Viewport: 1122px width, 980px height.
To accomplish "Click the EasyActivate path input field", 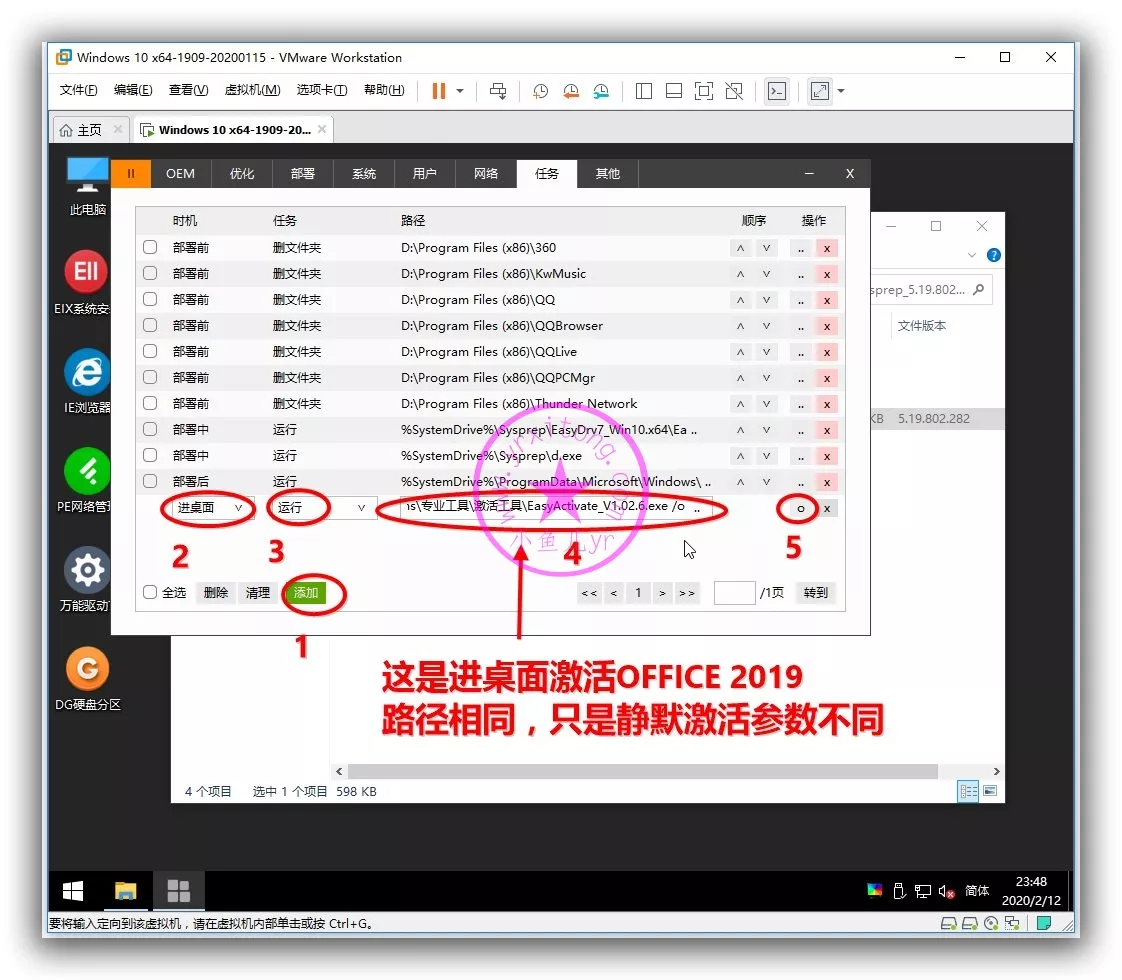I will (x=545, y=508).
